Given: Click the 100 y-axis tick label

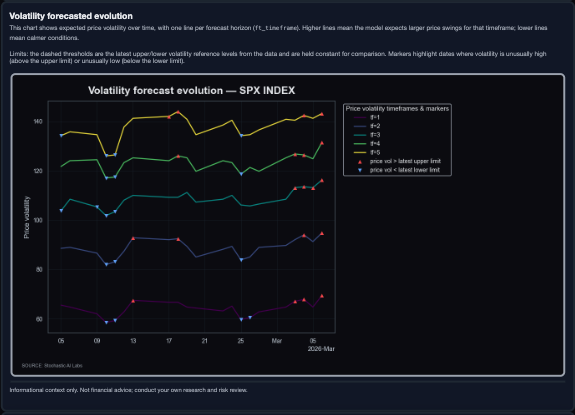Looking at the screenshot, I should point(38,220).
